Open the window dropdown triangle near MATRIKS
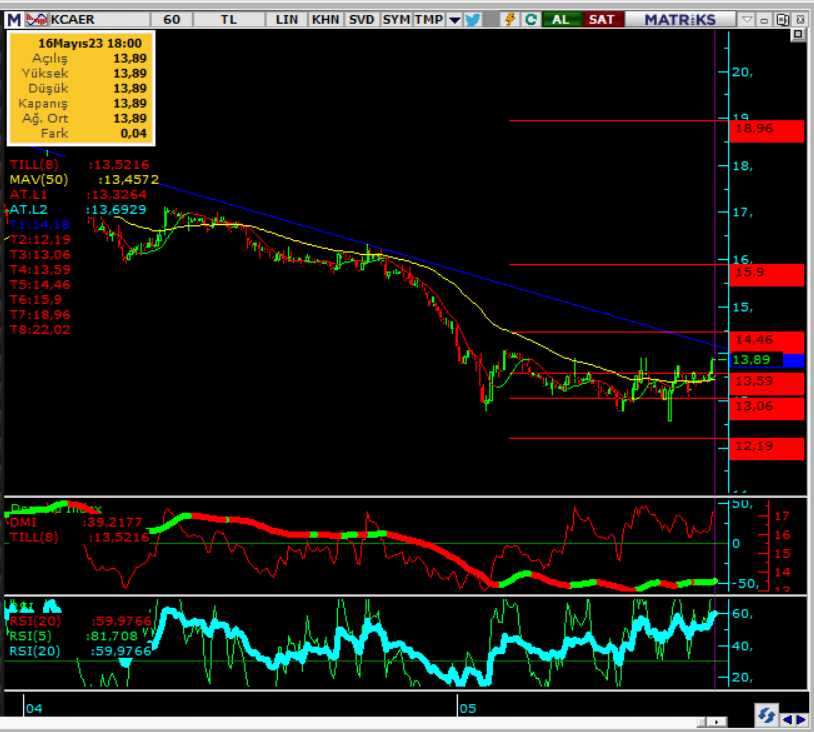 click(747, 20)
